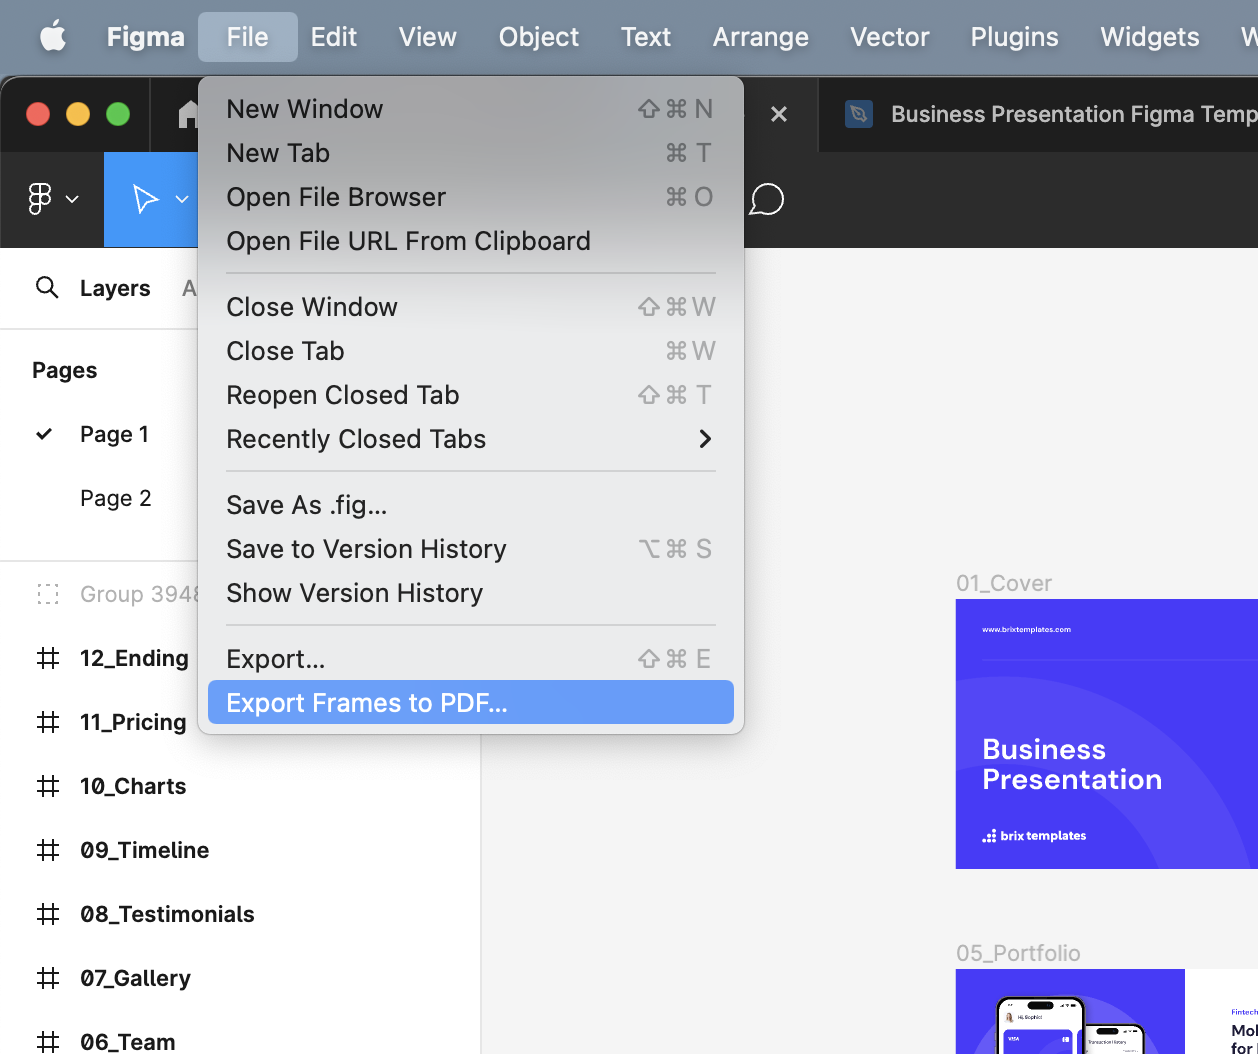This screenshot has height=1054, width=1258.
Task: Select the 11_Pricing frame layer
Action: tap(133, 722)
